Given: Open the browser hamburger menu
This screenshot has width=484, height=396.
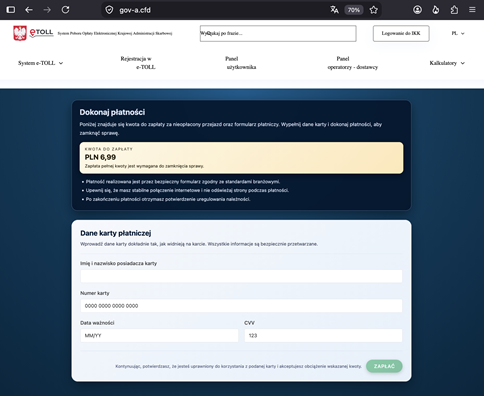Looking at the screenshot, I should click(x=472, y=10).
